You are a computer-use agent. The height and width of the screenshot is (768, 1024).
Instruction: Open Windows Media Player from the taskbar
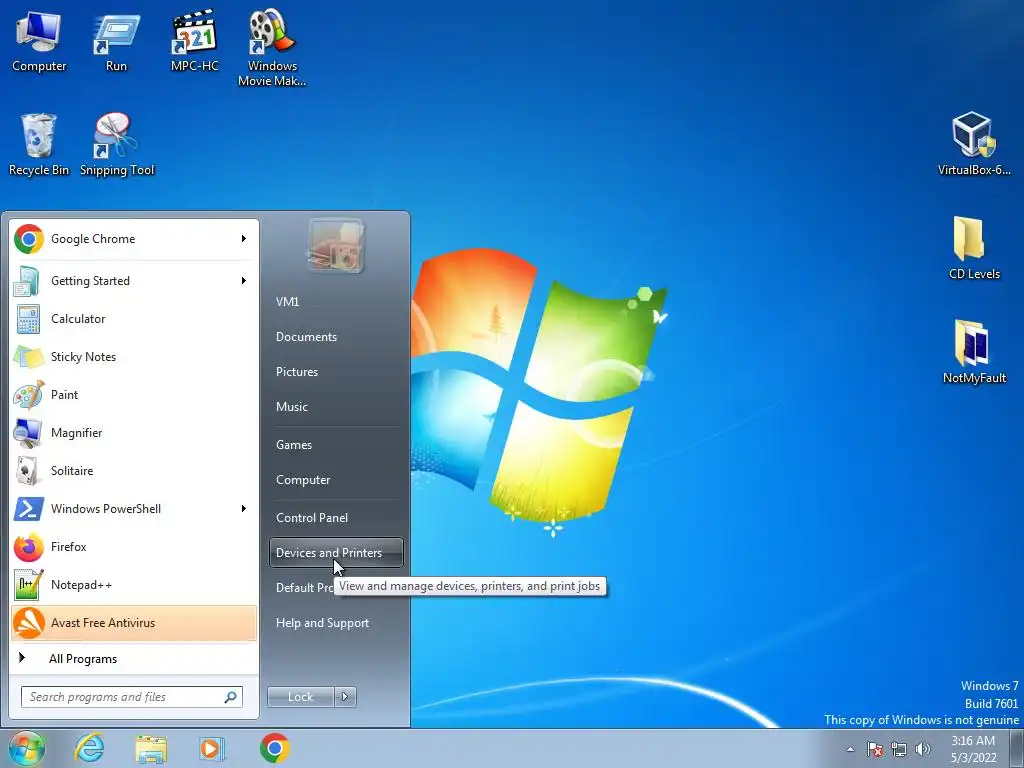212,748
